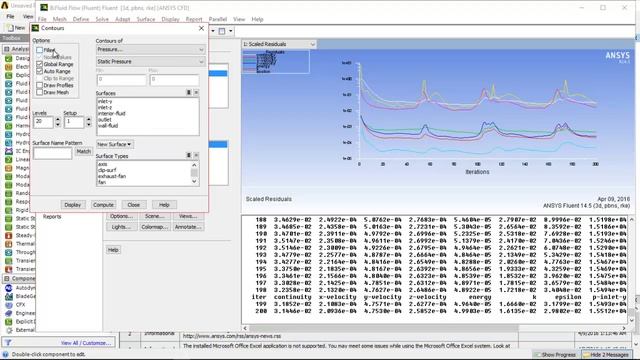
Task: Select wall-fluid in the Surfaces list
Action: tap(108, 126)
